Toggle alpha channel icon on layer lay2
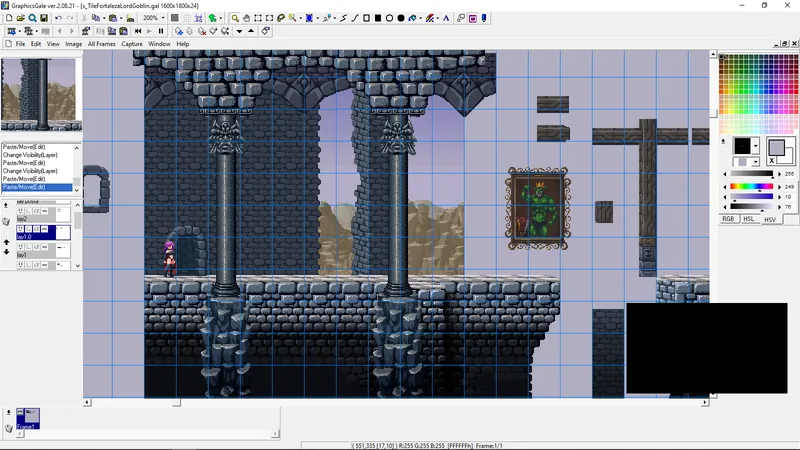The image size is (800, 450). click(x=36, y=211)
